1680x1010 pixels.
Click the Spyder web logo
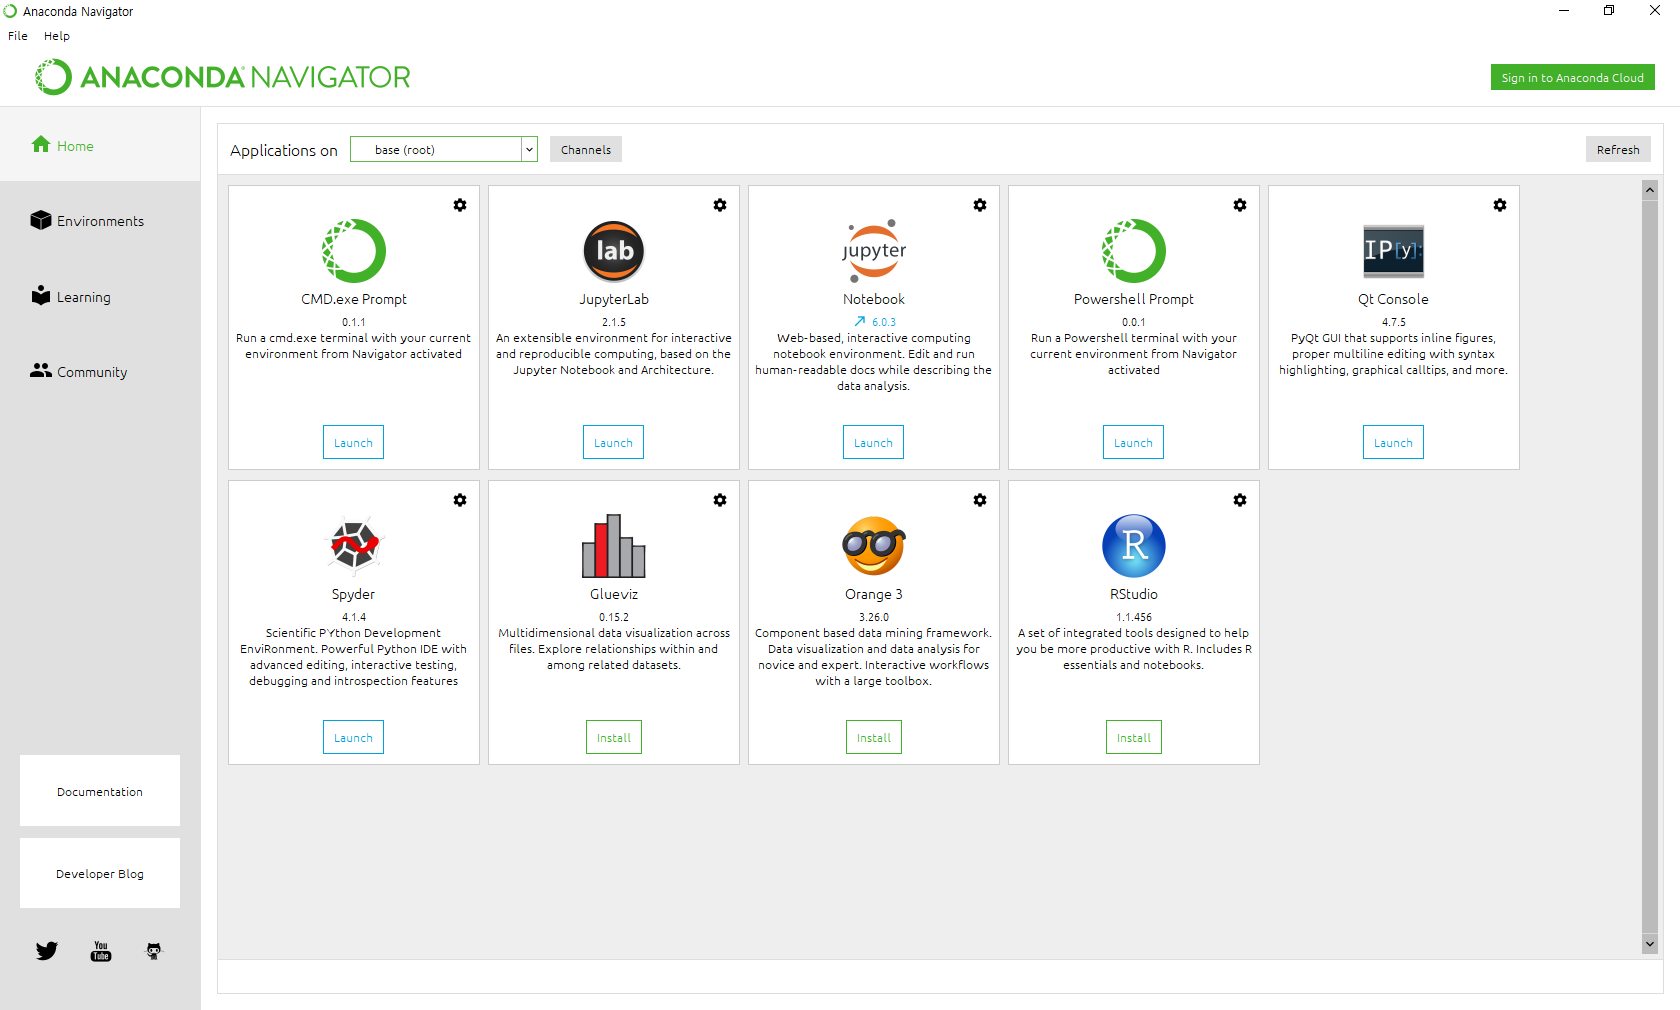pos(354,546)
